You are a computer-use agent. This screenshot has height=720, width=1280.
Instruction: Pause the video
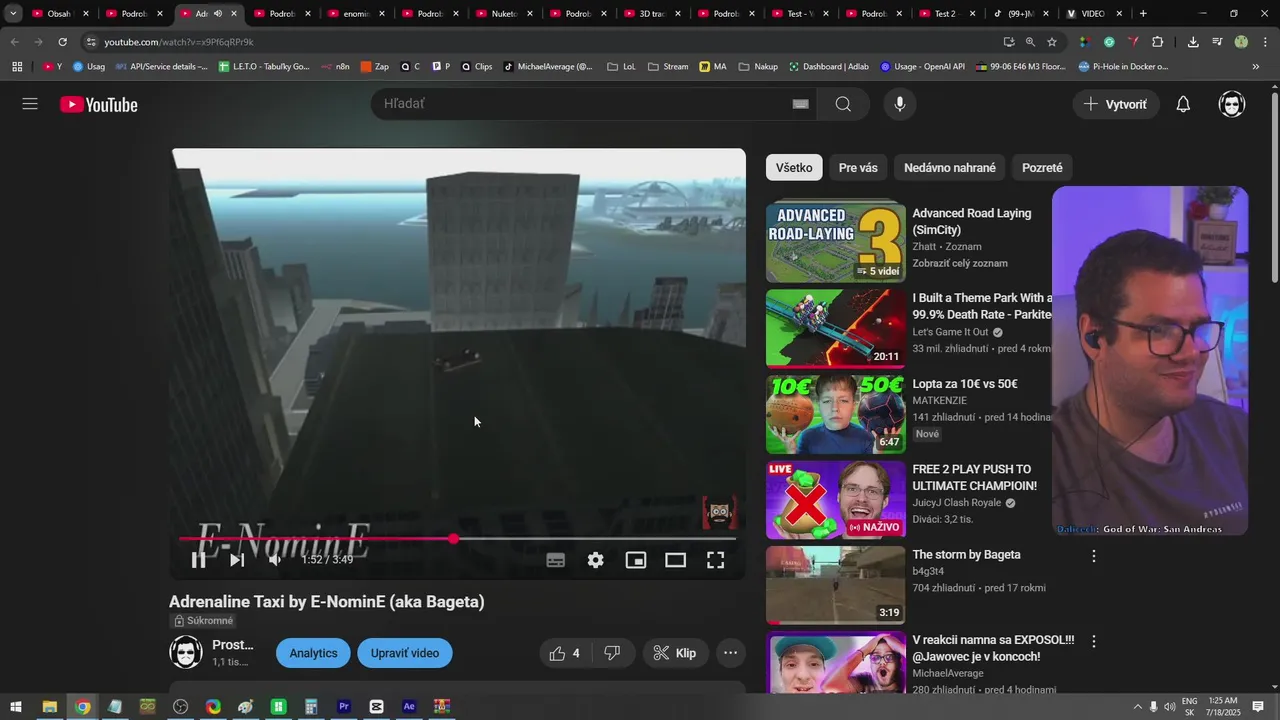[x=198, y=560]
